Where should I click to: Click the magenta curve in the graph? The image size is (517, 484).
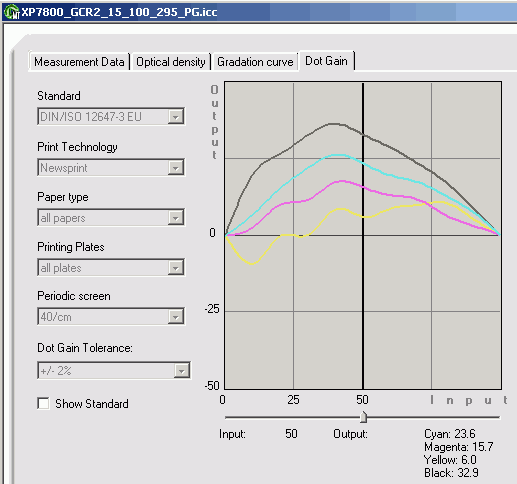(342, 181)
